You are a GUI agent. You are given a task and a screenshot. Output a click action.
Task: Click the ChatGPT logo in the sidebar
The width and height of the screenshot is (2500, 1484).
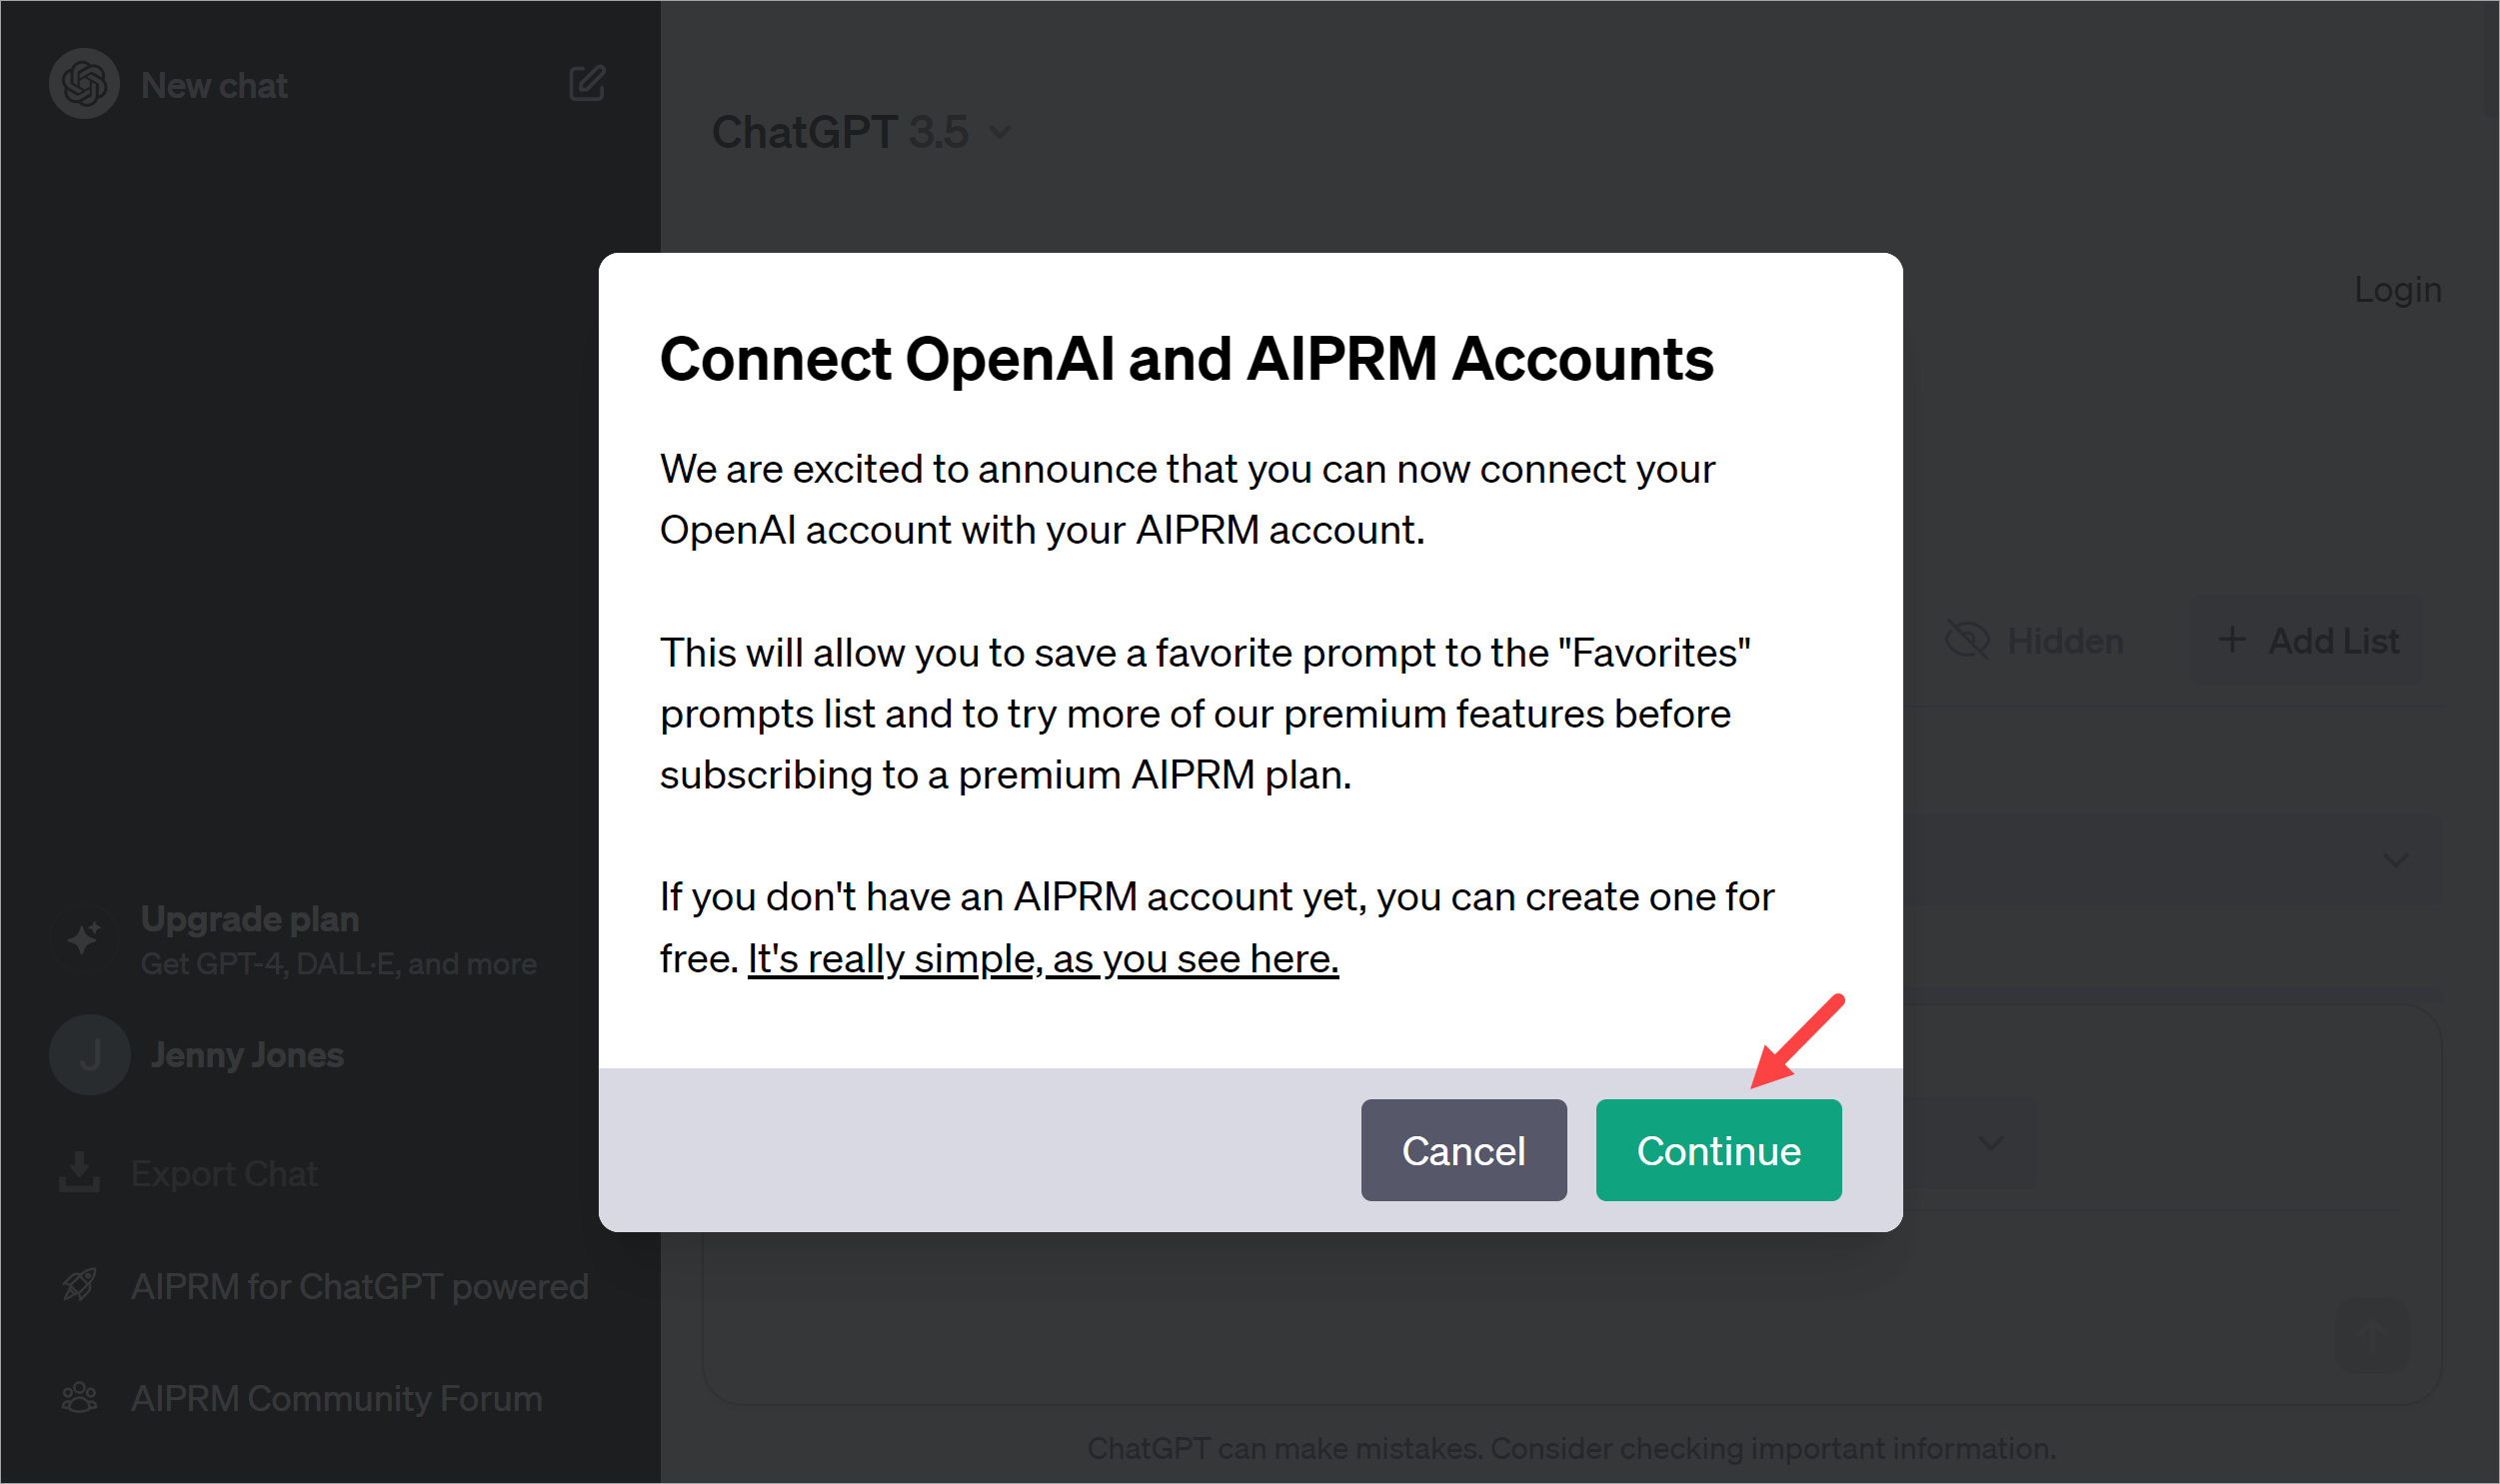(84, 84)
